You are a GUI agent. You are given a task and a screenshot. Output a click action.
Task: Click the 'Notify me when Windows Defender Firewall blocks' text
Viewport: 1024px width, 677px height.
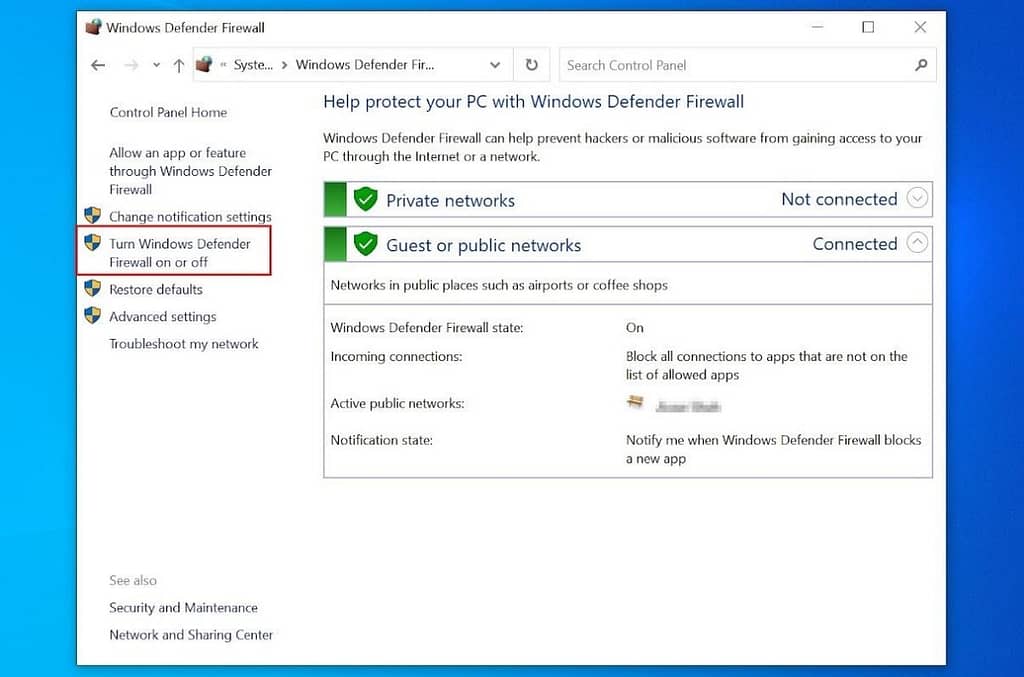773,449
